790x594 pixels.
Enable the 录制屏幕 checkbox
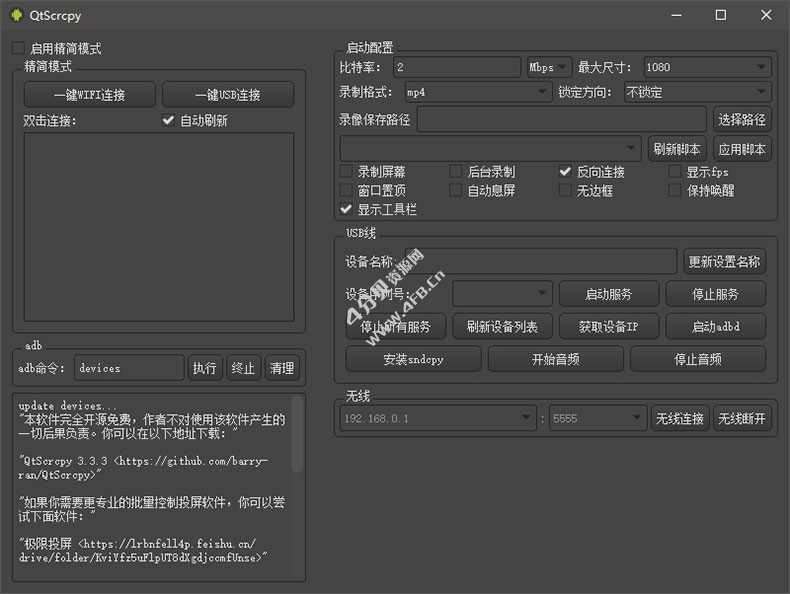pos(346,172)
